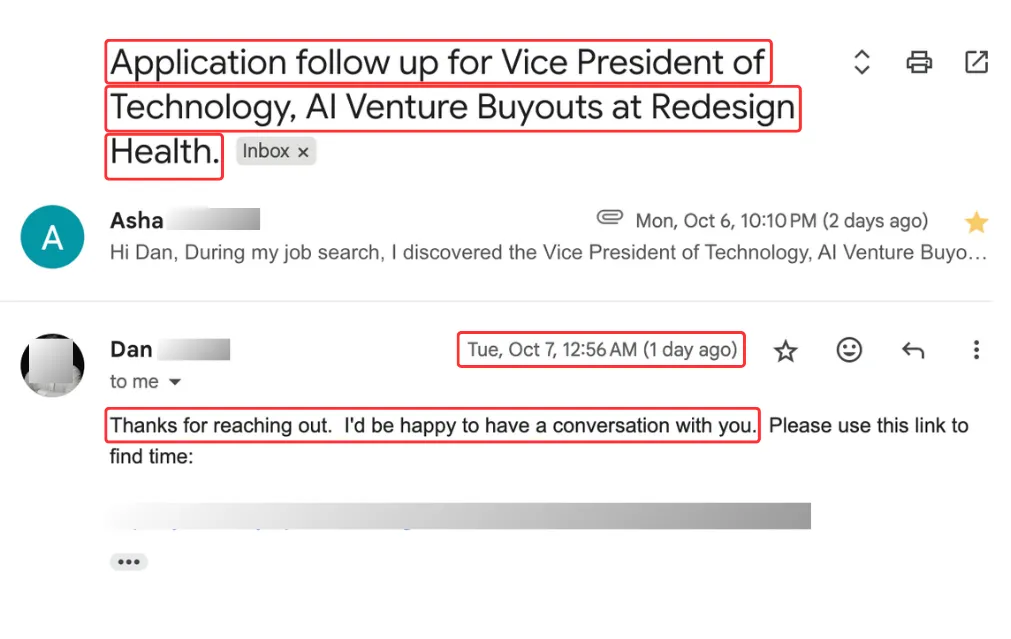Star Dan's reply message
Image resolution: width=1011 pixels, height=639 pixels.
pos(786,350)
